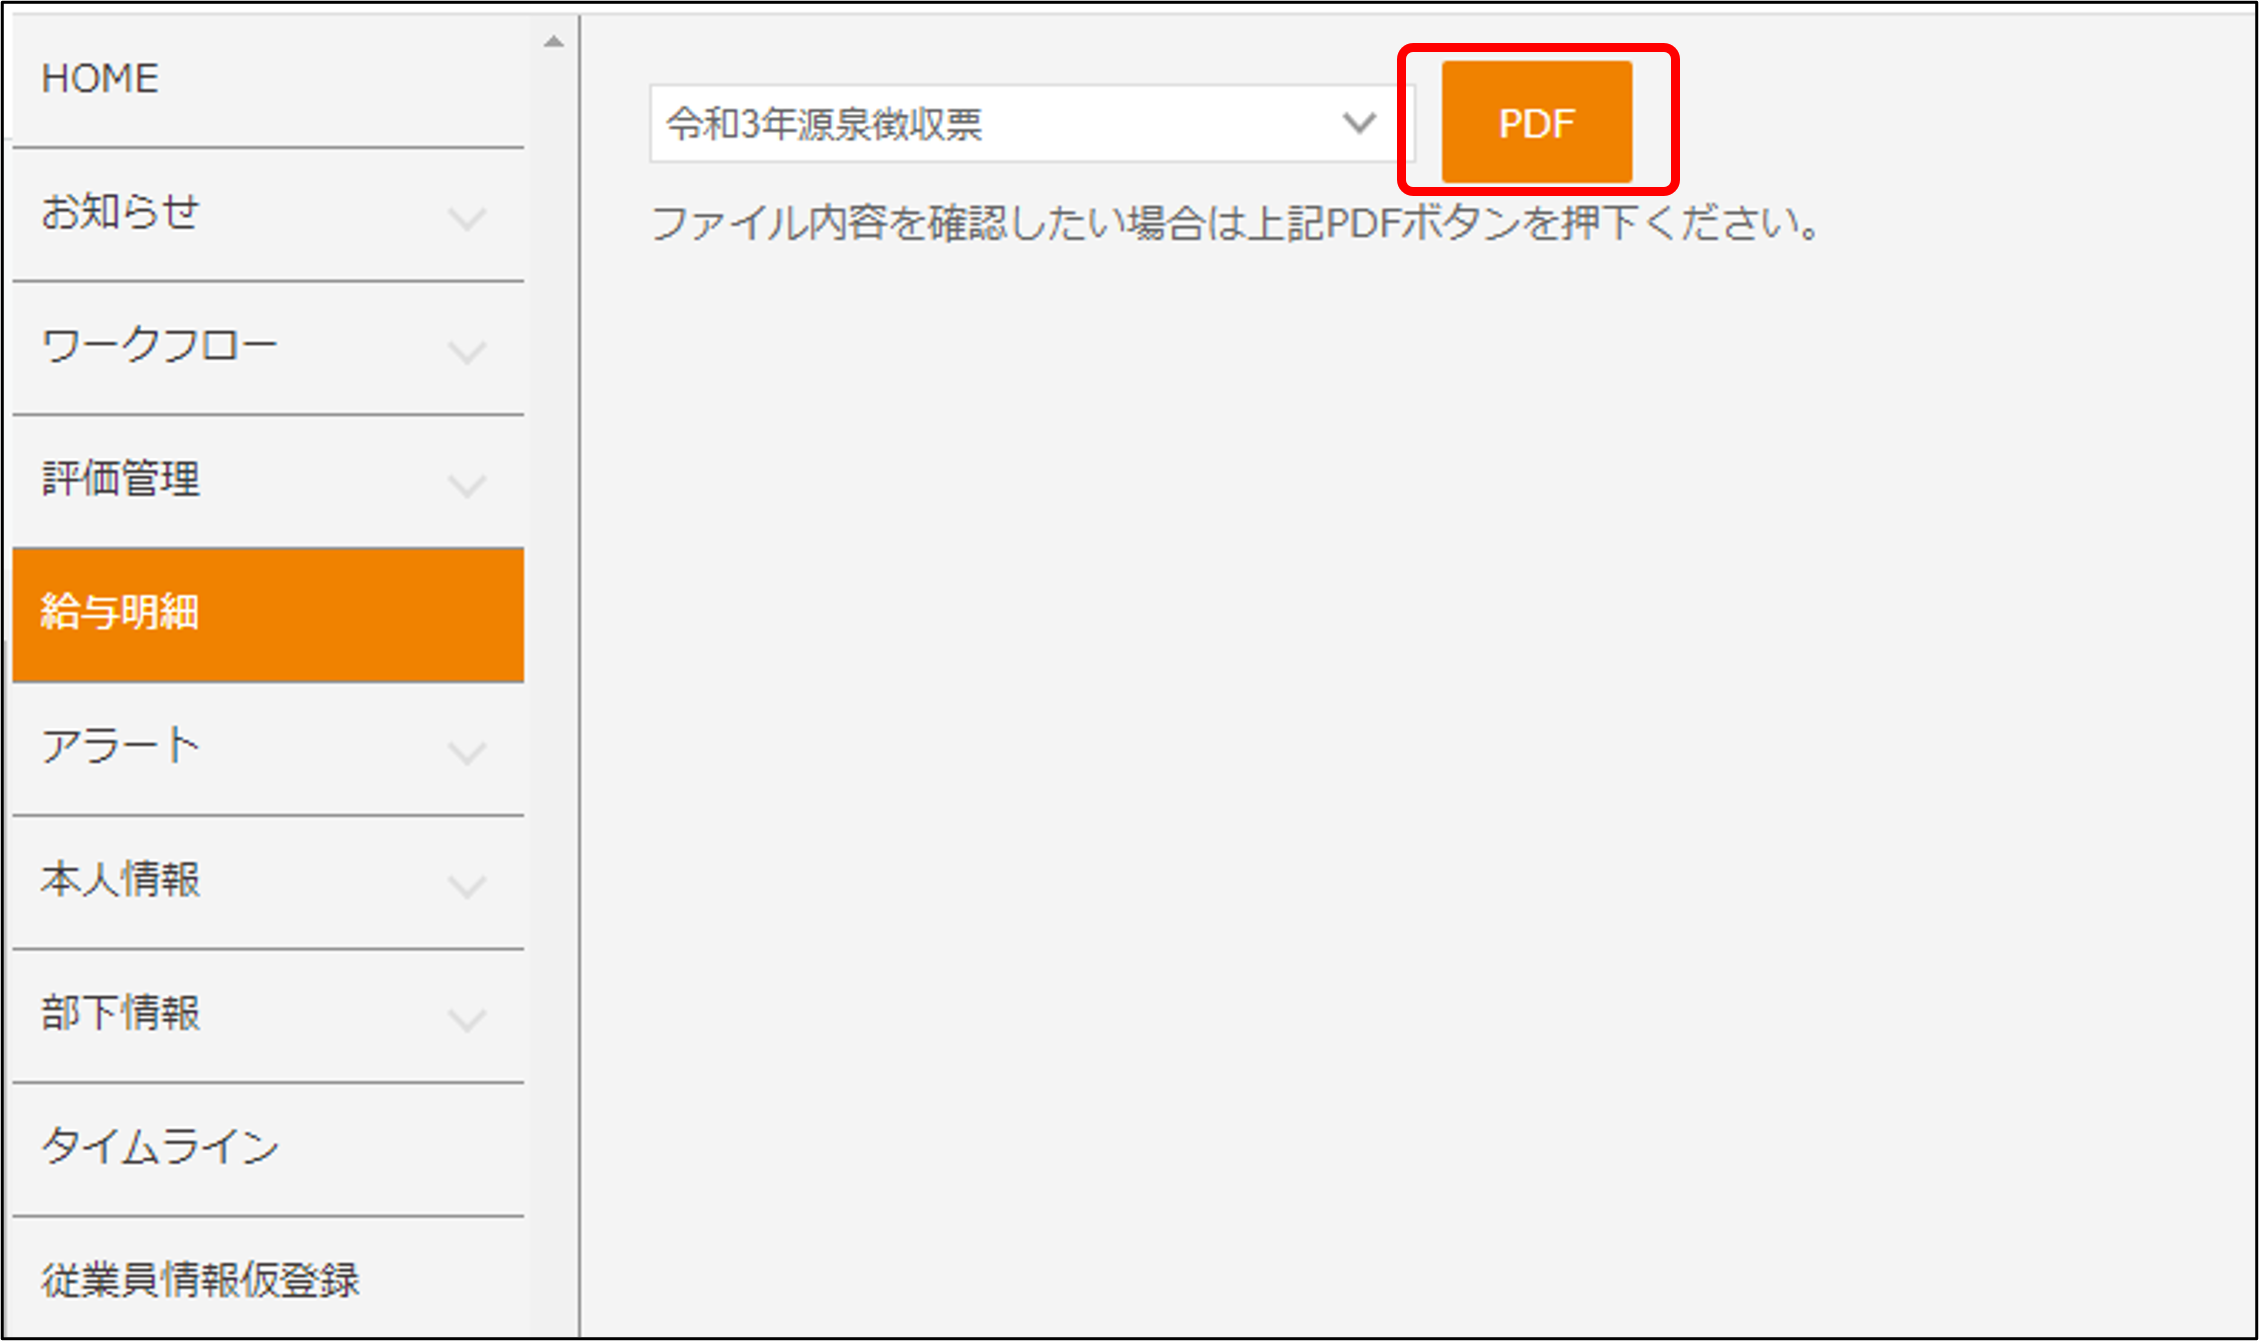
Task: Expand the 部下情報 chevron arrow
Action: 467,1019
